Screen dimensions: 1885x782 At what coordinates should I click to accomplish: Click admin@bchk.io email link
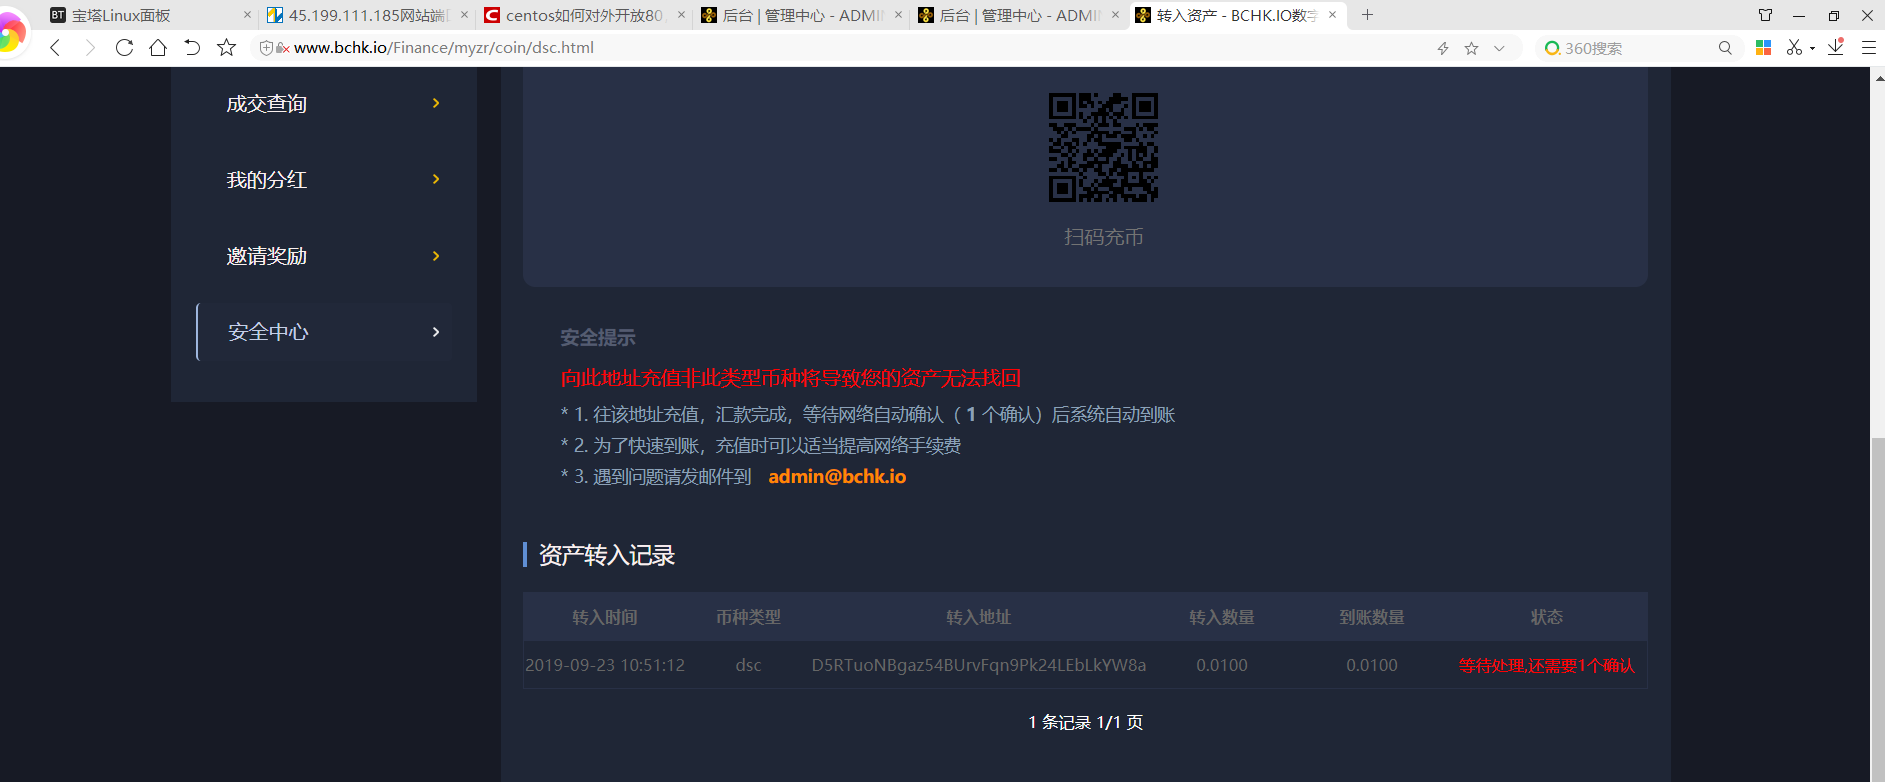click(x=837, y=477)
